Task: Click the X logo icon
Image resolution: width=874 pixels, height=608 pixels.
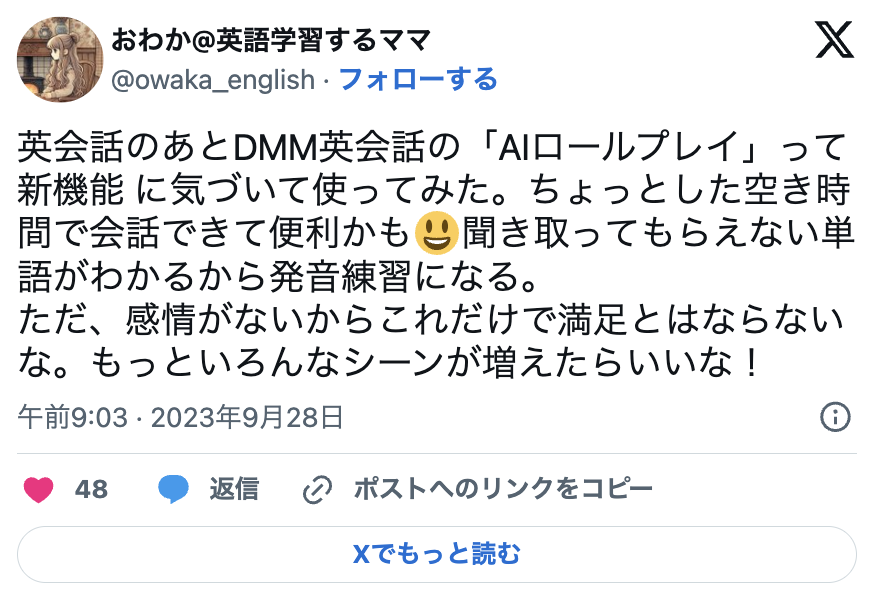Action: 834,40
